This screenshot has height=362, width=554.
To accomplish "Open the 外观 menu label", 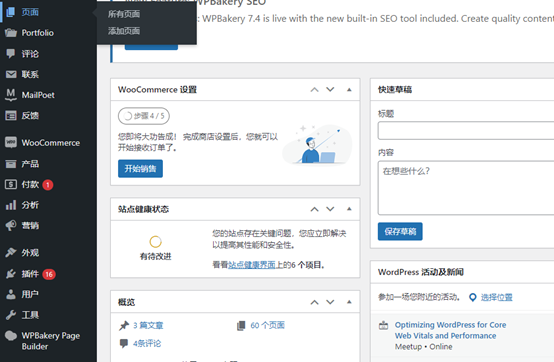I will 30,253.
